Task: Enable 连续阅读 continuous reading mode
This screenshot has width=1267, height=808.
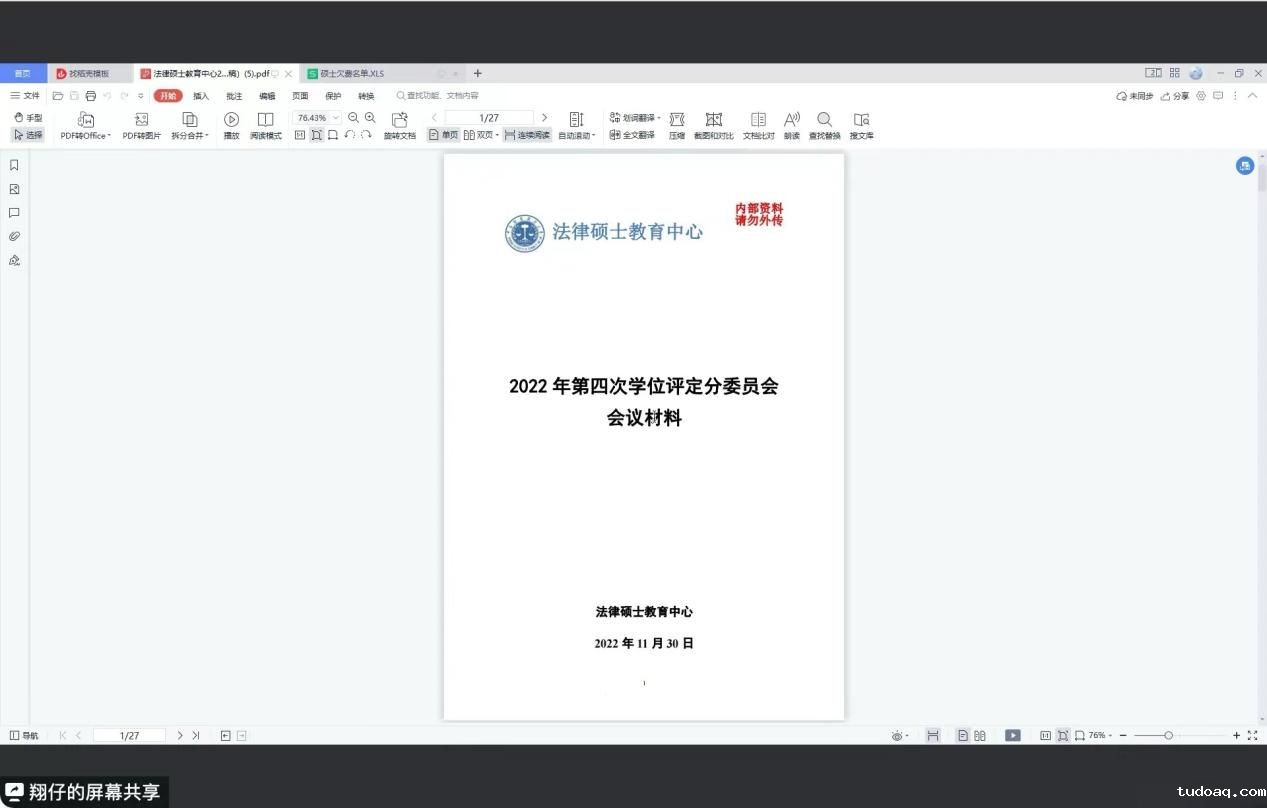Action: (x=527, y=135)
